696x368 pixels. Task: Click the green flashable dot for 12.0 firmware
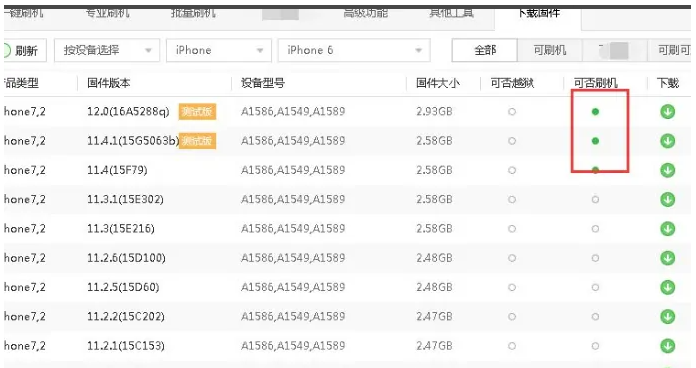tap(595, 111)
